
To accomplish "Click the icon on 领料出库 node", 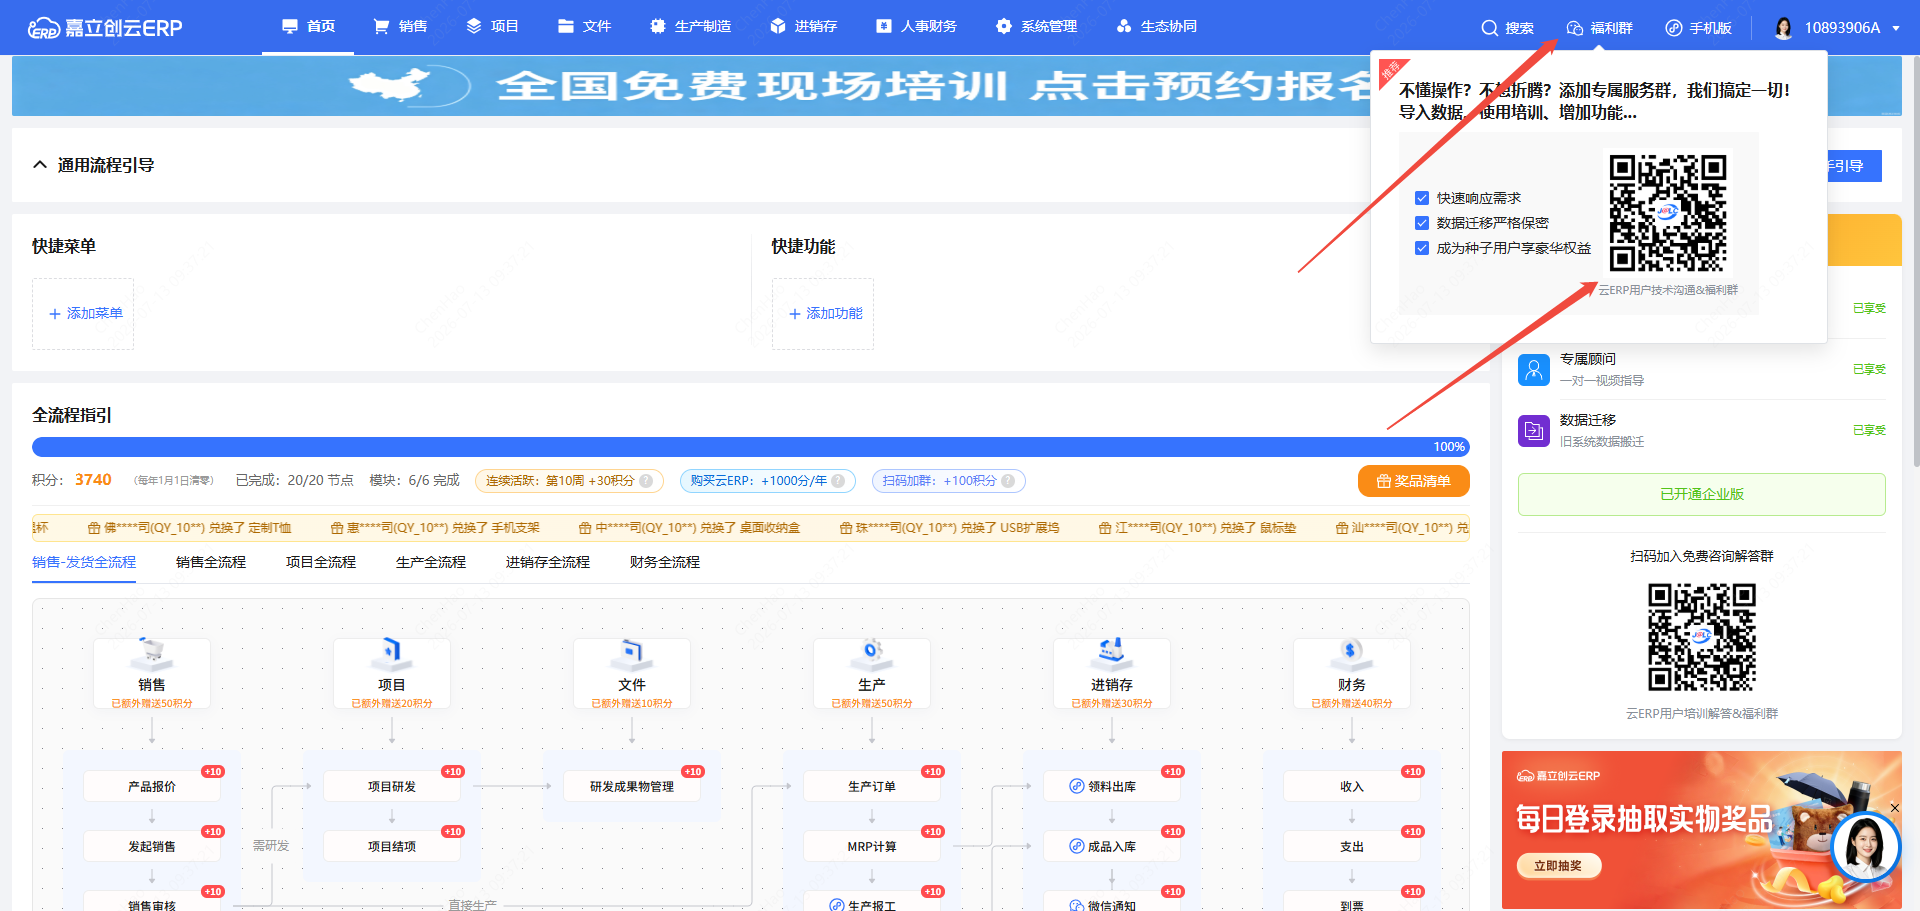I will point(1077,786).
